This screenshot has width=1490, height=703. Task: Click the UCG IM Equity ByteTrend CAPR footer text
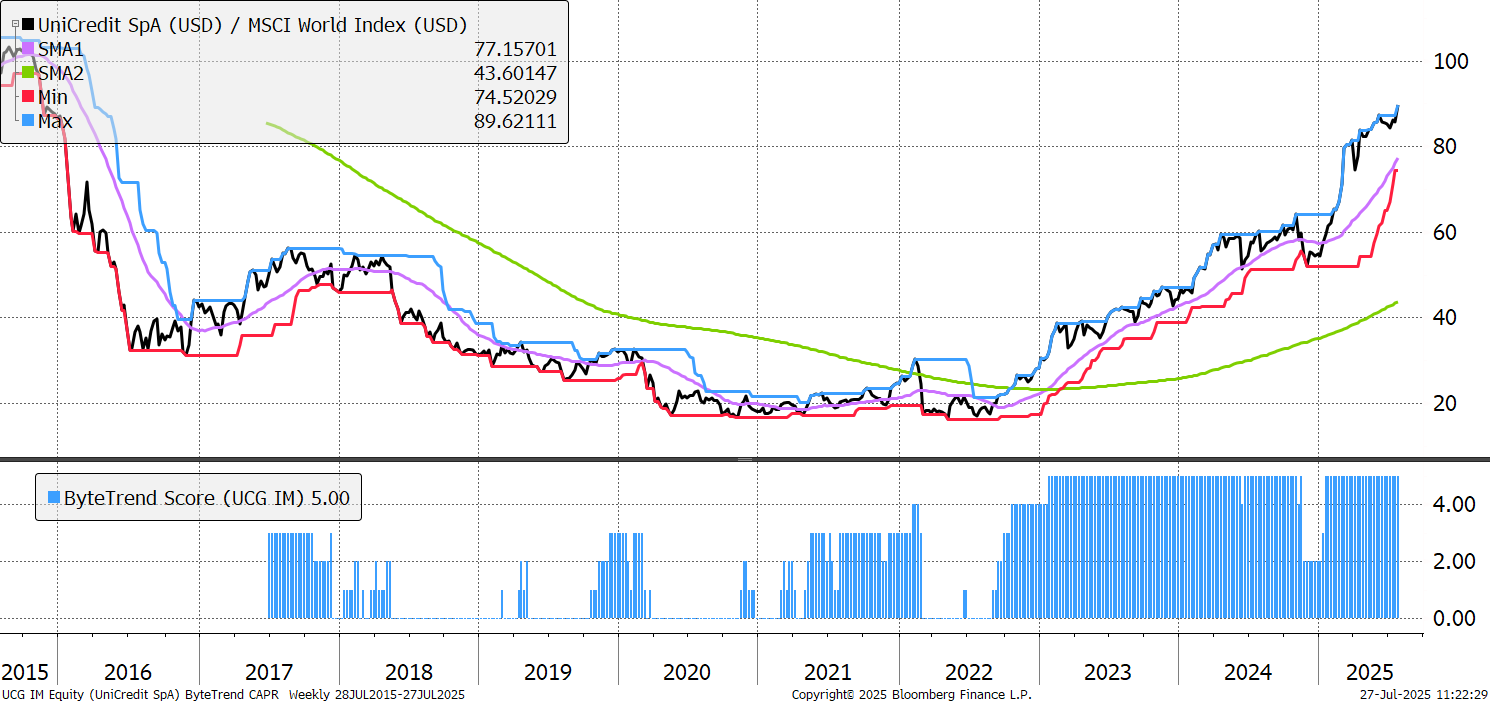coord(233,694)
